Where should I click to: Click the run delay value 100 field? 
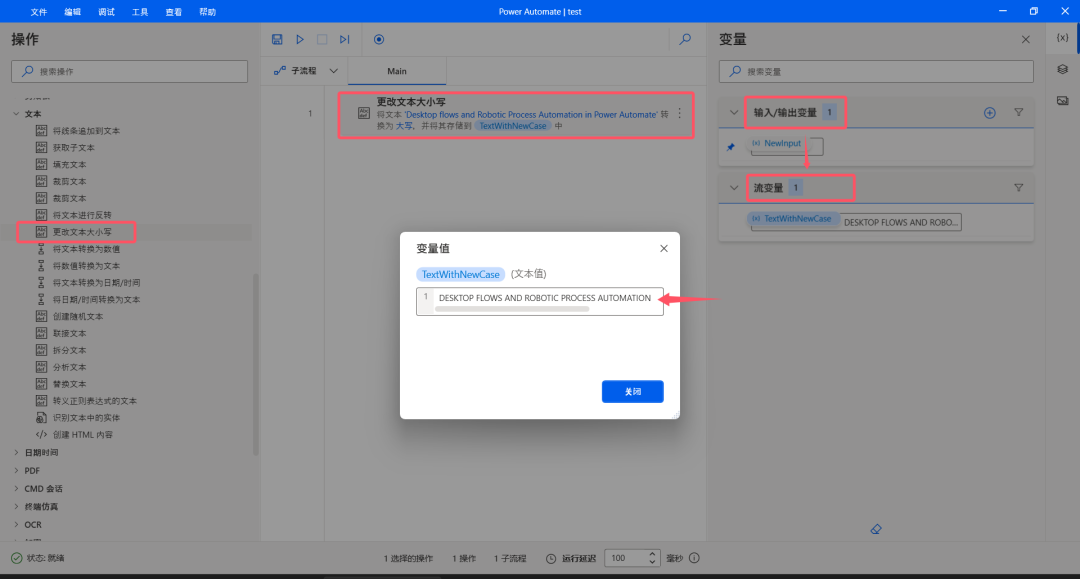coord(626,558)
